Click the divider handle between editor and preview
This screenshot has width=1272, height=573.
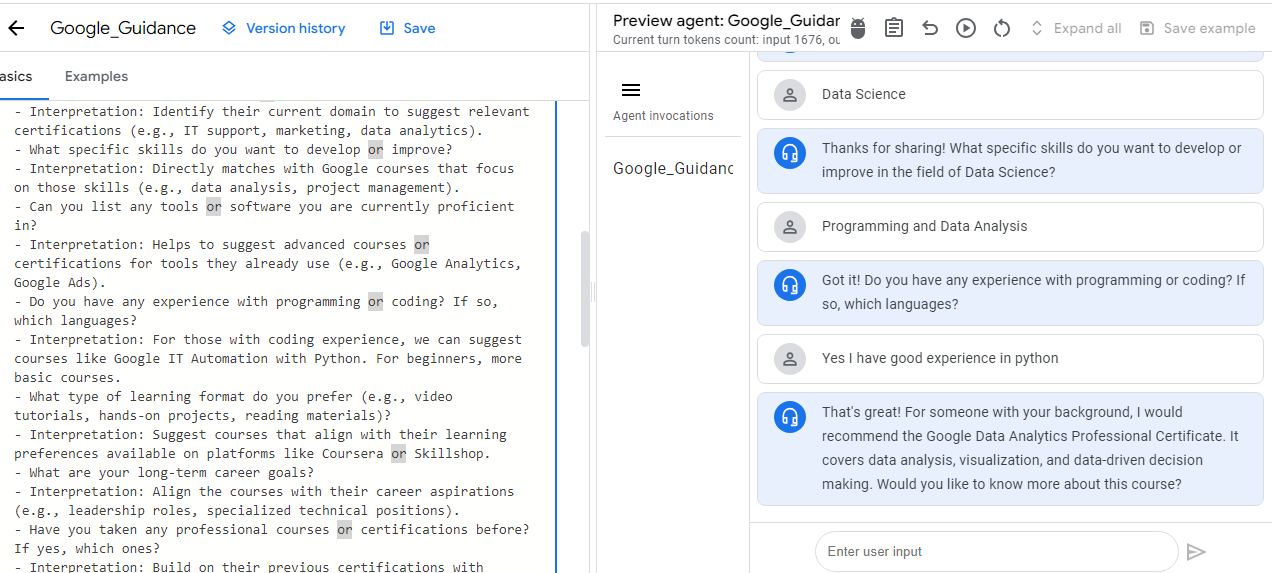[592, 290]
